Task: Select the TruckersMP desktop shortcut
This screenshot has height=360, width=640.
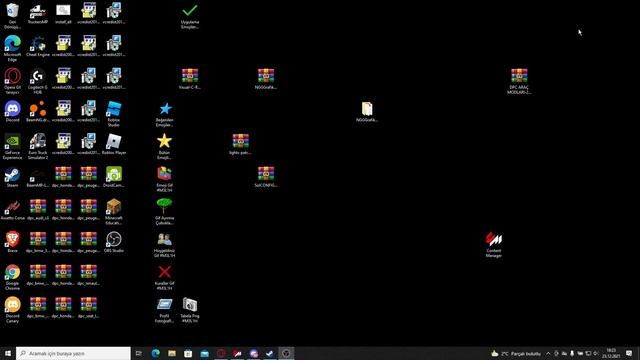Action: pyautogui.click(x=38, y=13)
